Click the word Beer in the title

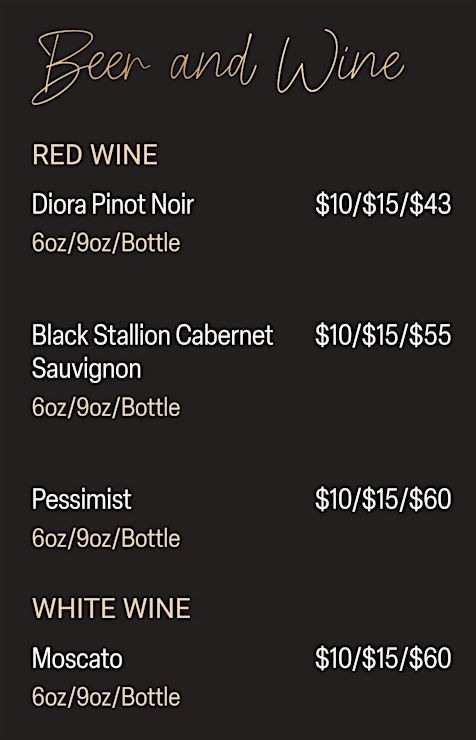[91, 67]
